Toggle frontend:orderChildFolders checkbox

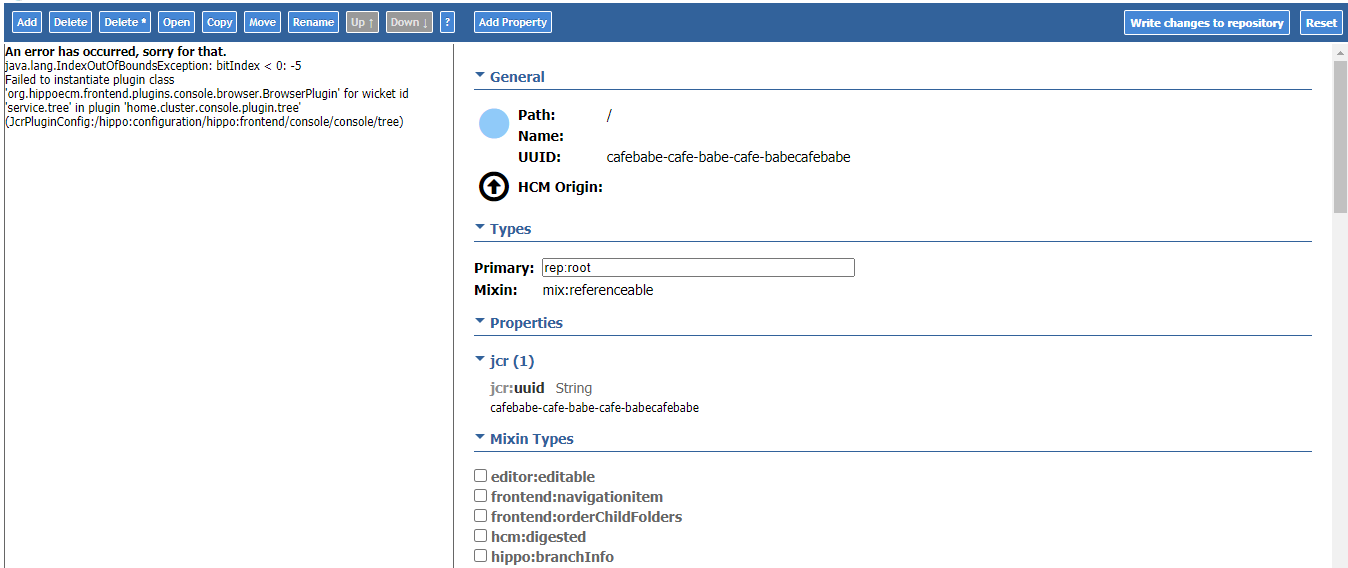481,516
